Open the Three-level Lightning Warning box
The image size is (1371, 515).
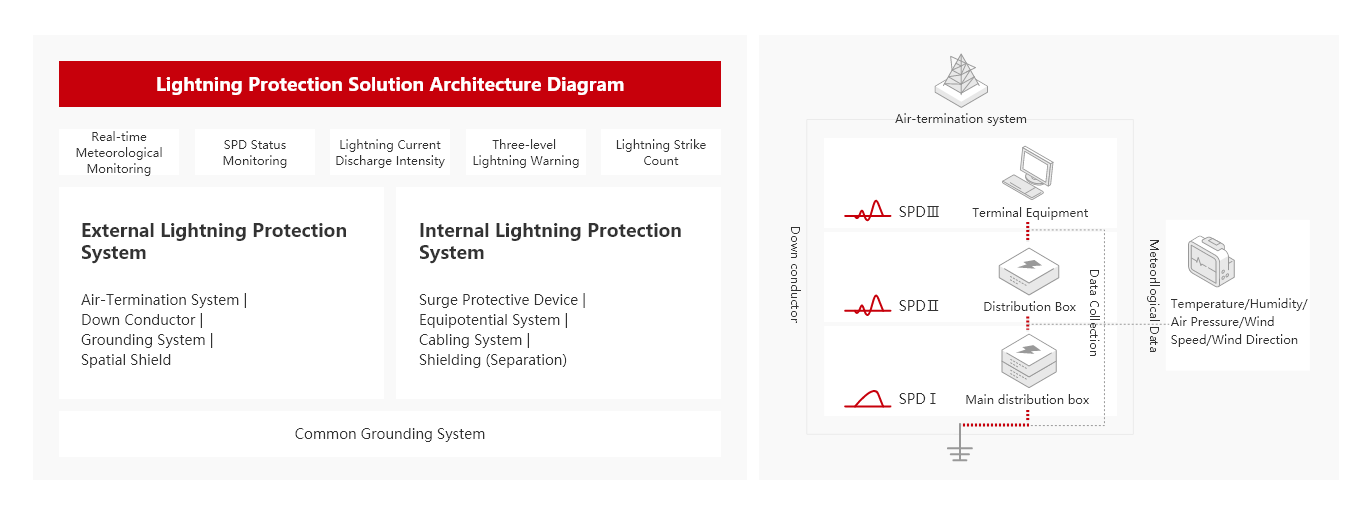coord(526,153)
